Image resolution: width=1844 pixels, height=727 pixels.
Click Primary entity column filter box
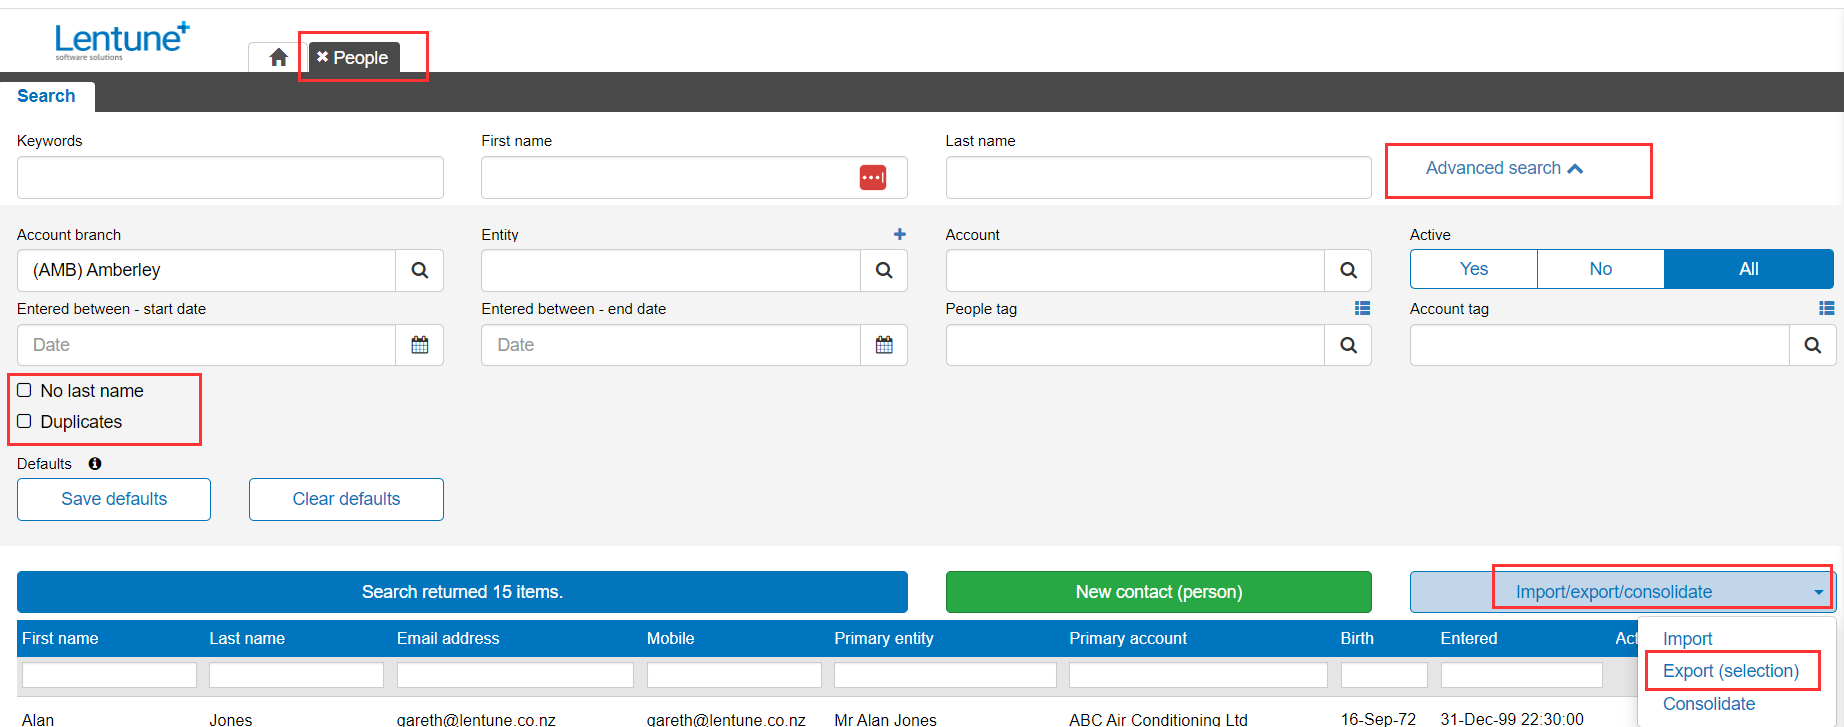(945, 675)
